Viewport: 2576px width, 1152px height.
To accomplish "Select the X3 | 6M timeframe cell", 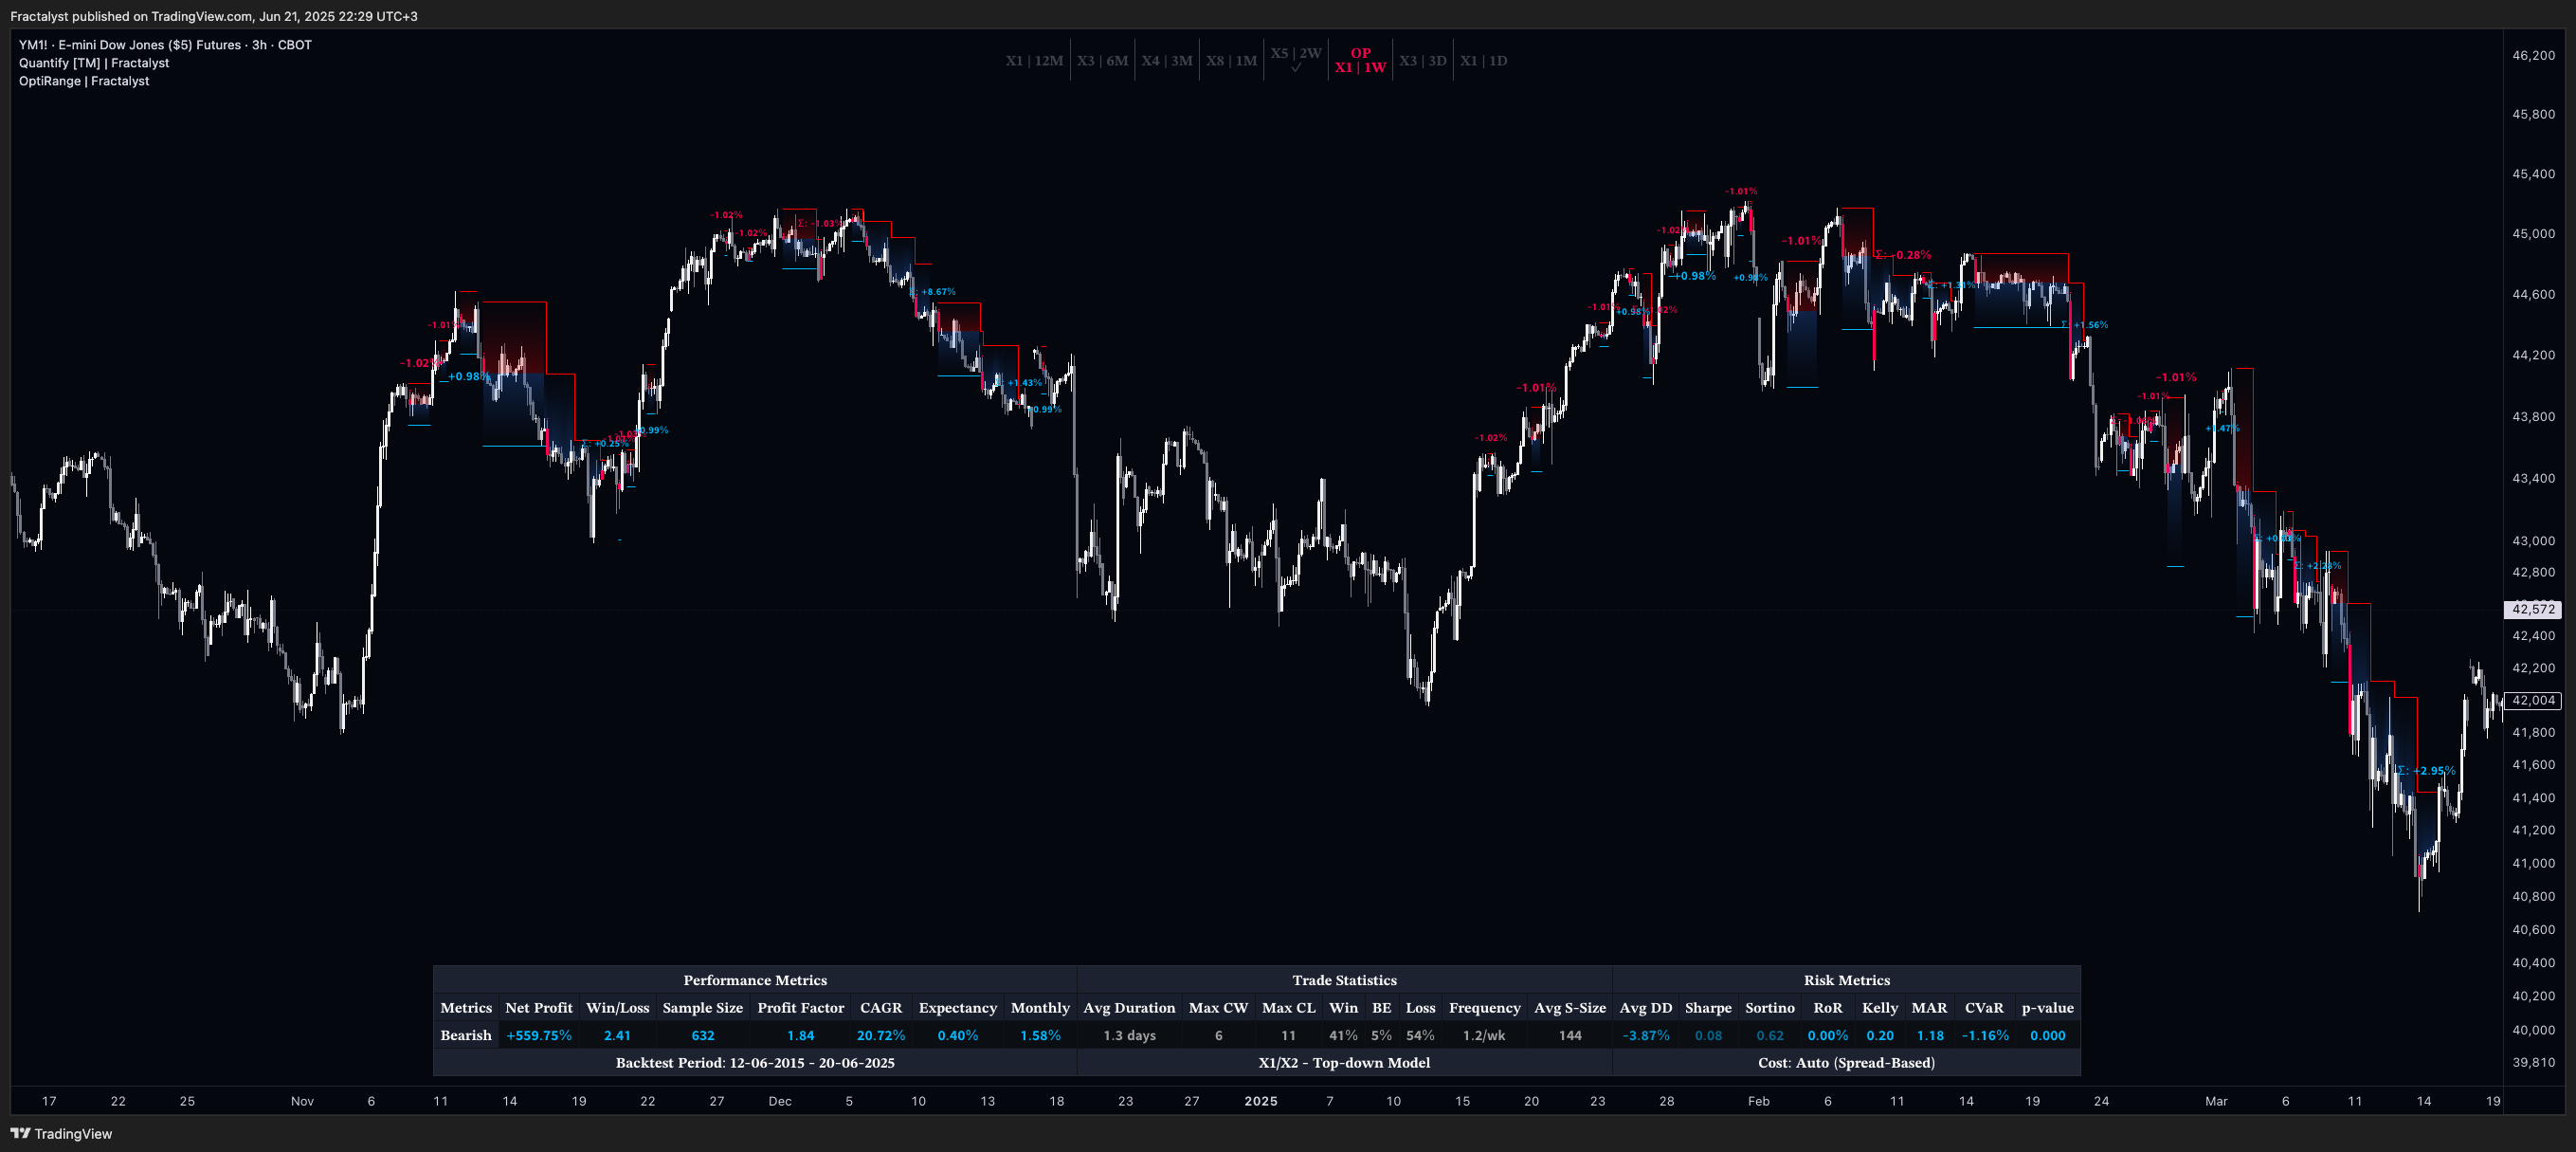I will 1102,61.
